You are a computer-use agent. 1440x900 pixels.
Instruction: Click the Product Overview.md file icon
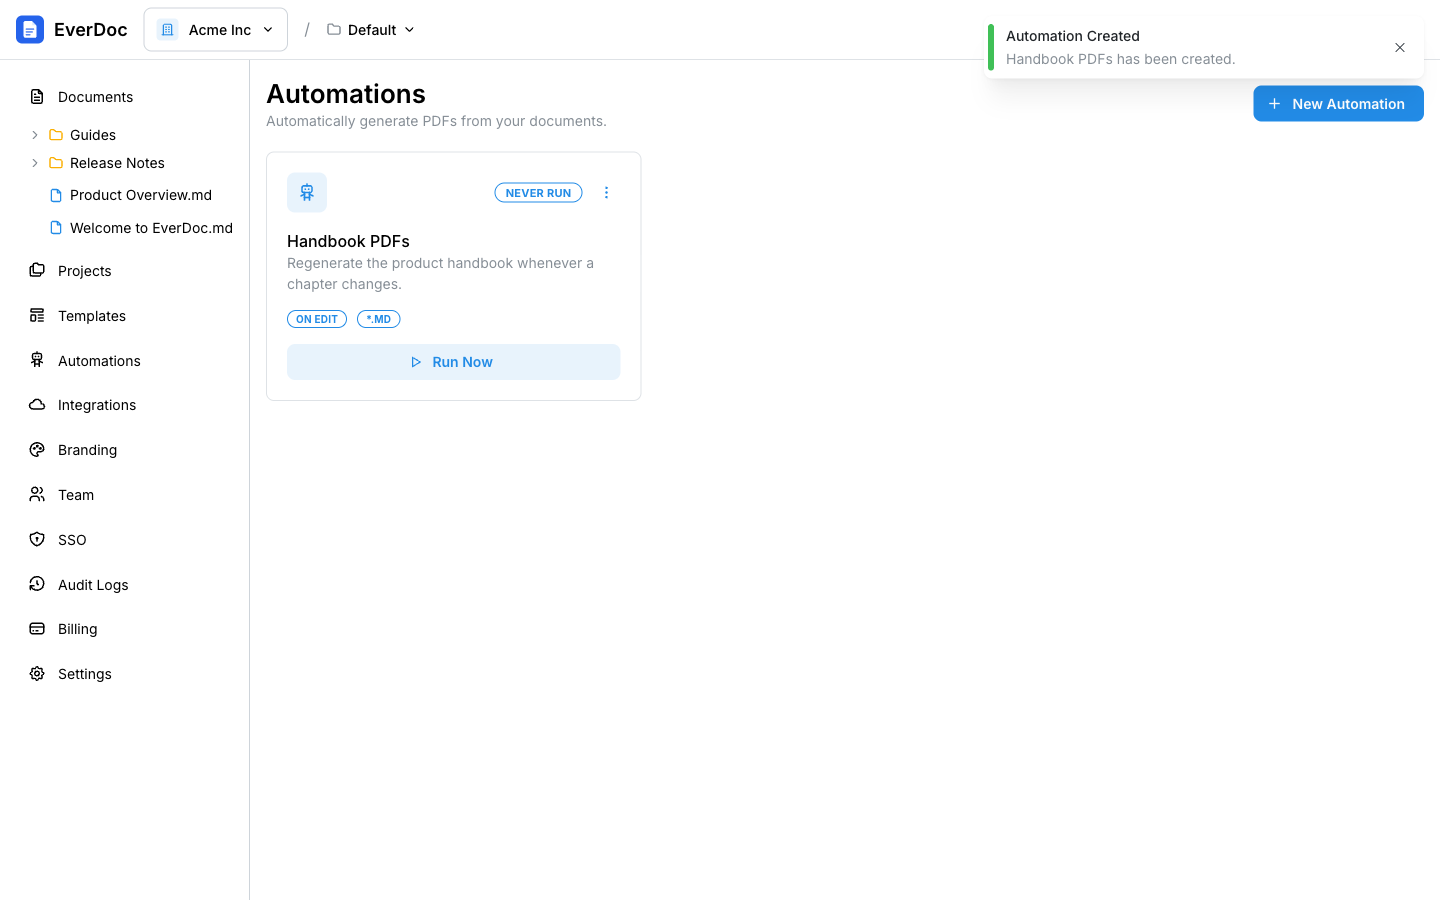coord(56,195)
